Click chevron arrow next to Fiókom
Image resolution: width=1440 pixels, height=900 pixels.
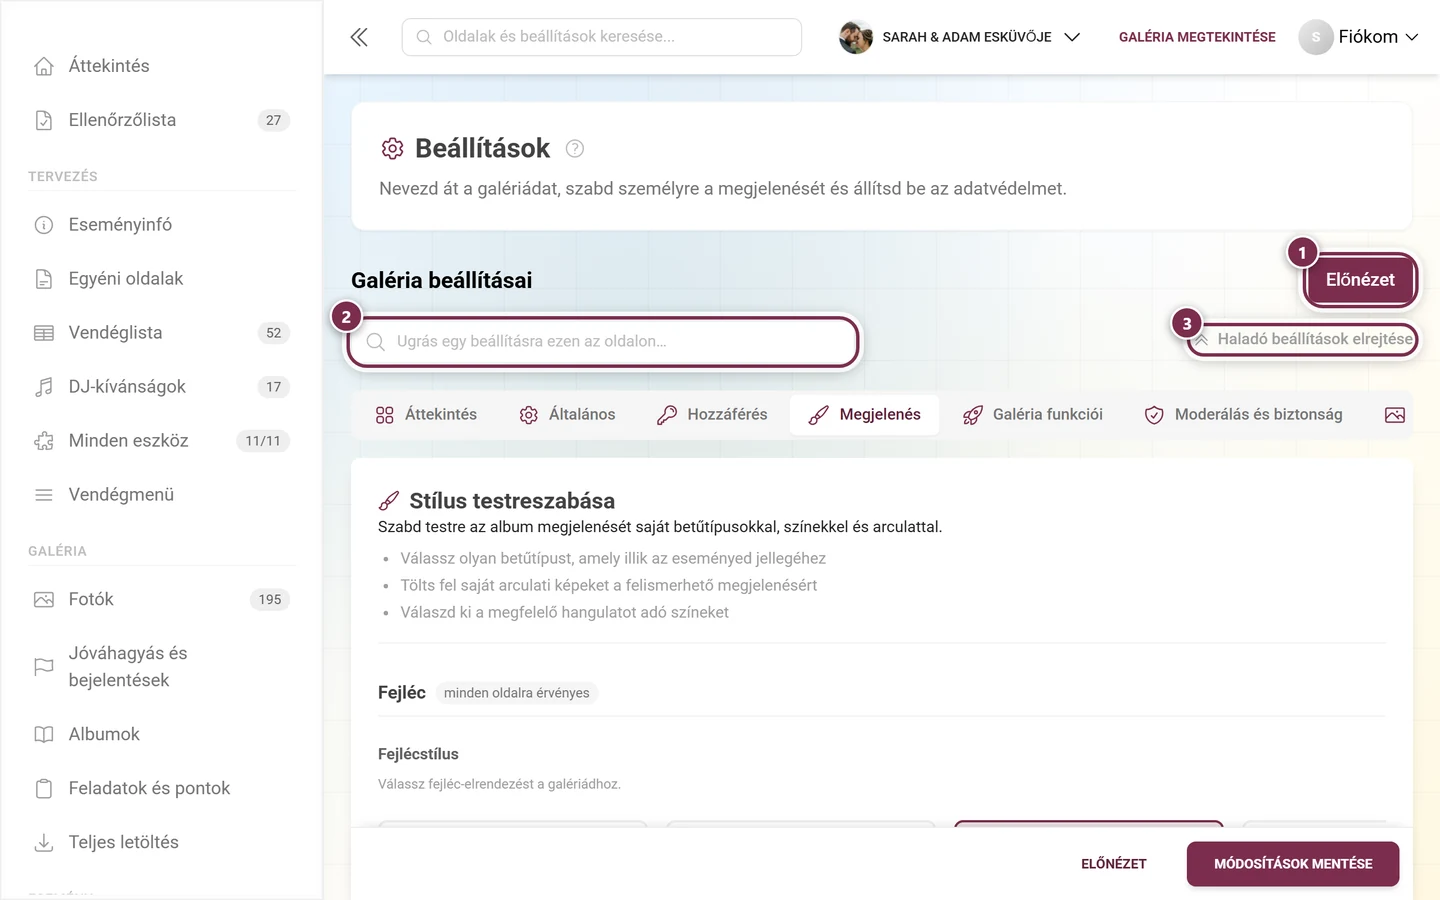pos(1412,37)
